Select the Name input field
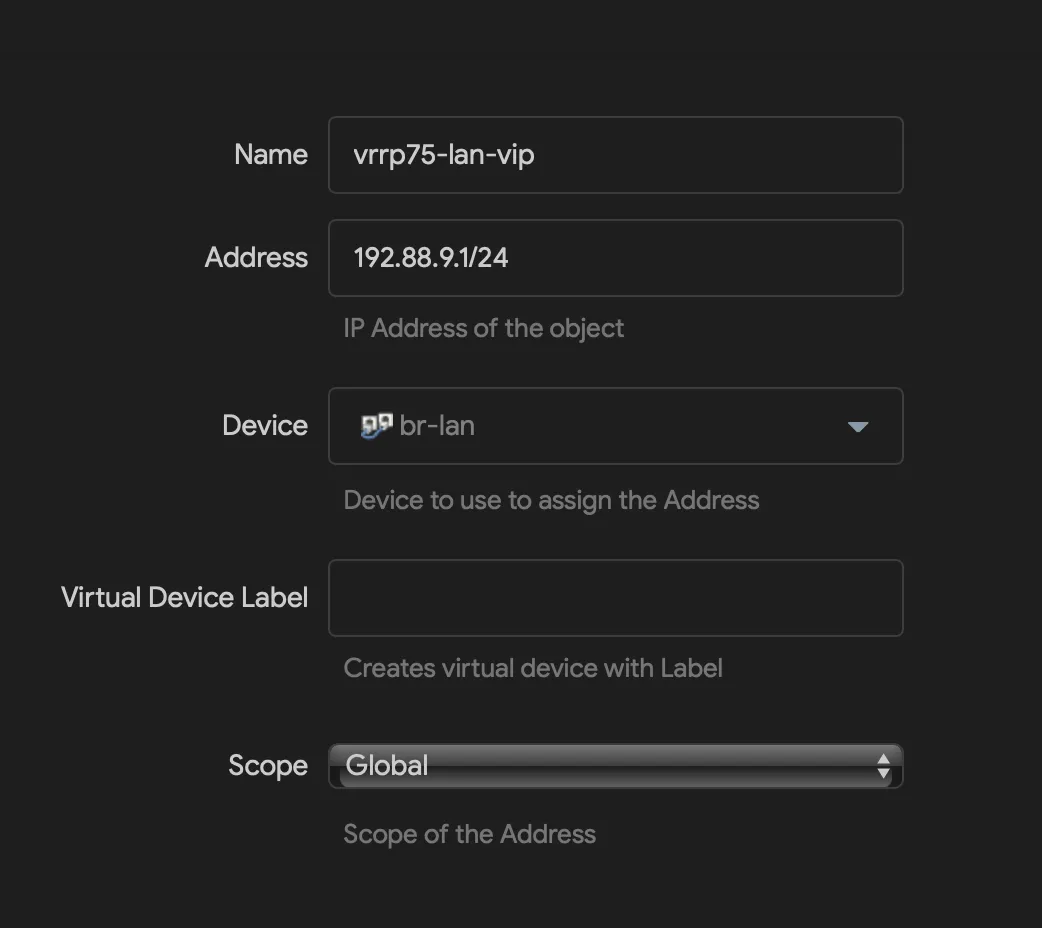 (x=615, y=155)
